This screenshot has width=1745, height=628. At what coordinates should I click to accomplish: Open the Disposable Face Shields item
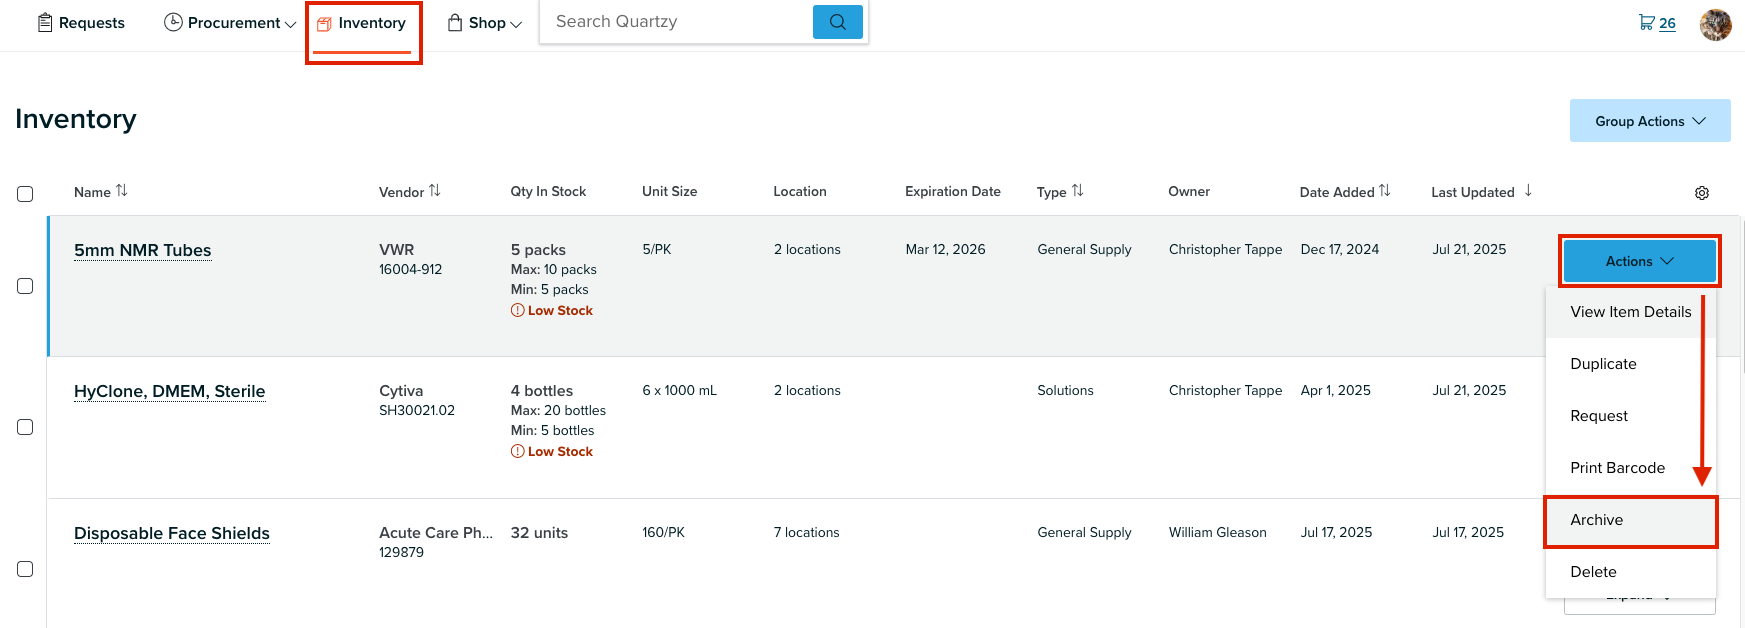pyautogui.click(x=172, y=533)
